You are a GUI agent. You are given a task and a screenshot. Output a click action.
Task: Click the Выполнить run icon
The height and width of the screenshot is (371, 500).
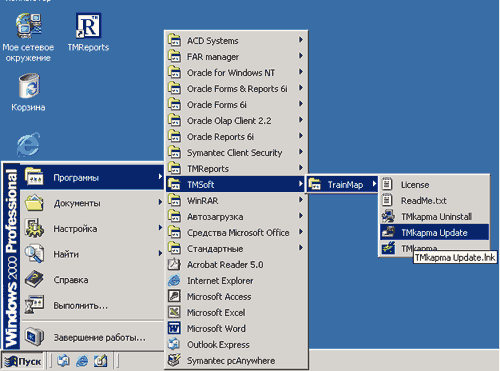[34, 305]
